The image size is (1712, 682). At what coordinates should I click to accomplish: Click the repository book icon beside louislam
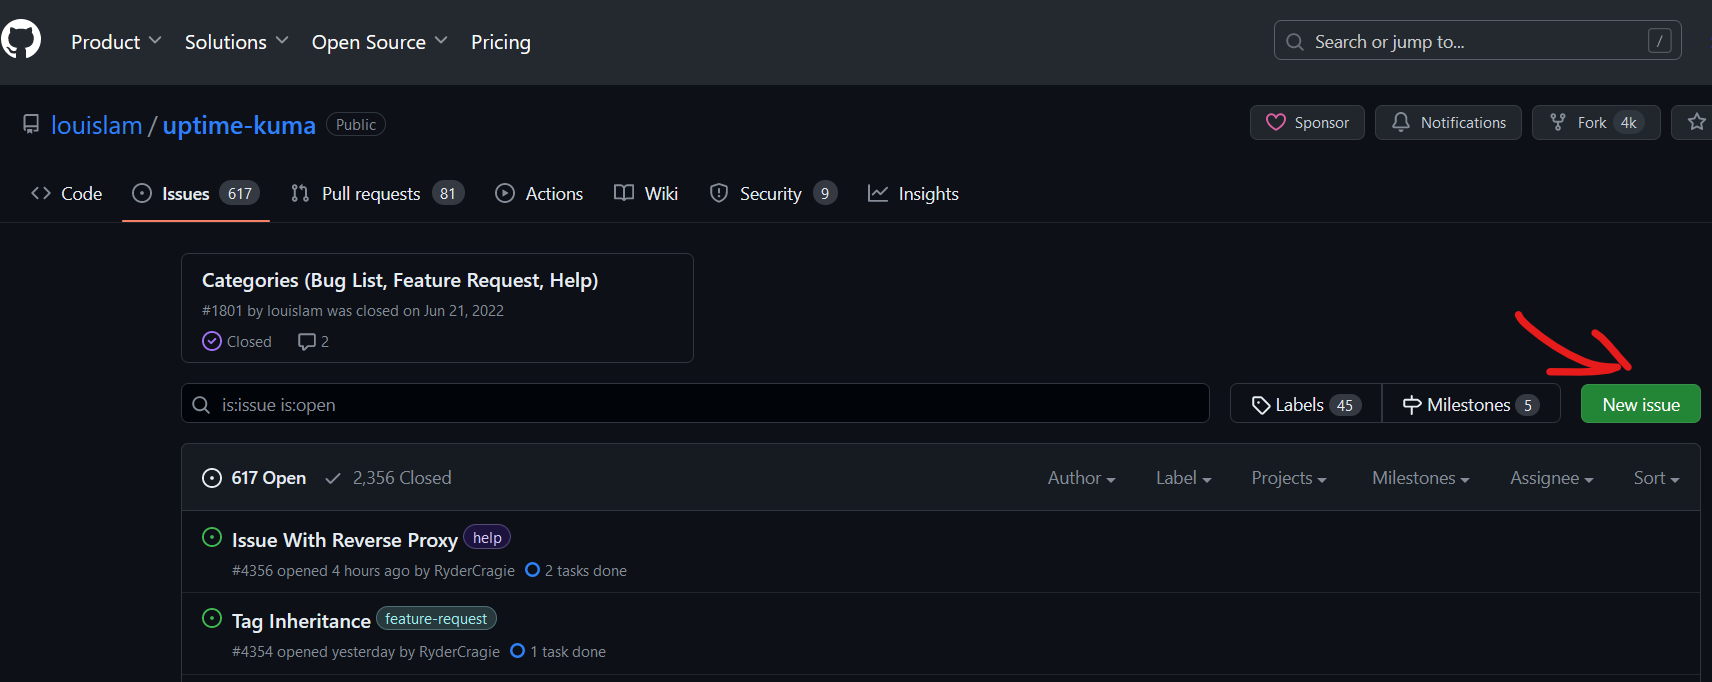tap(31, 124)
